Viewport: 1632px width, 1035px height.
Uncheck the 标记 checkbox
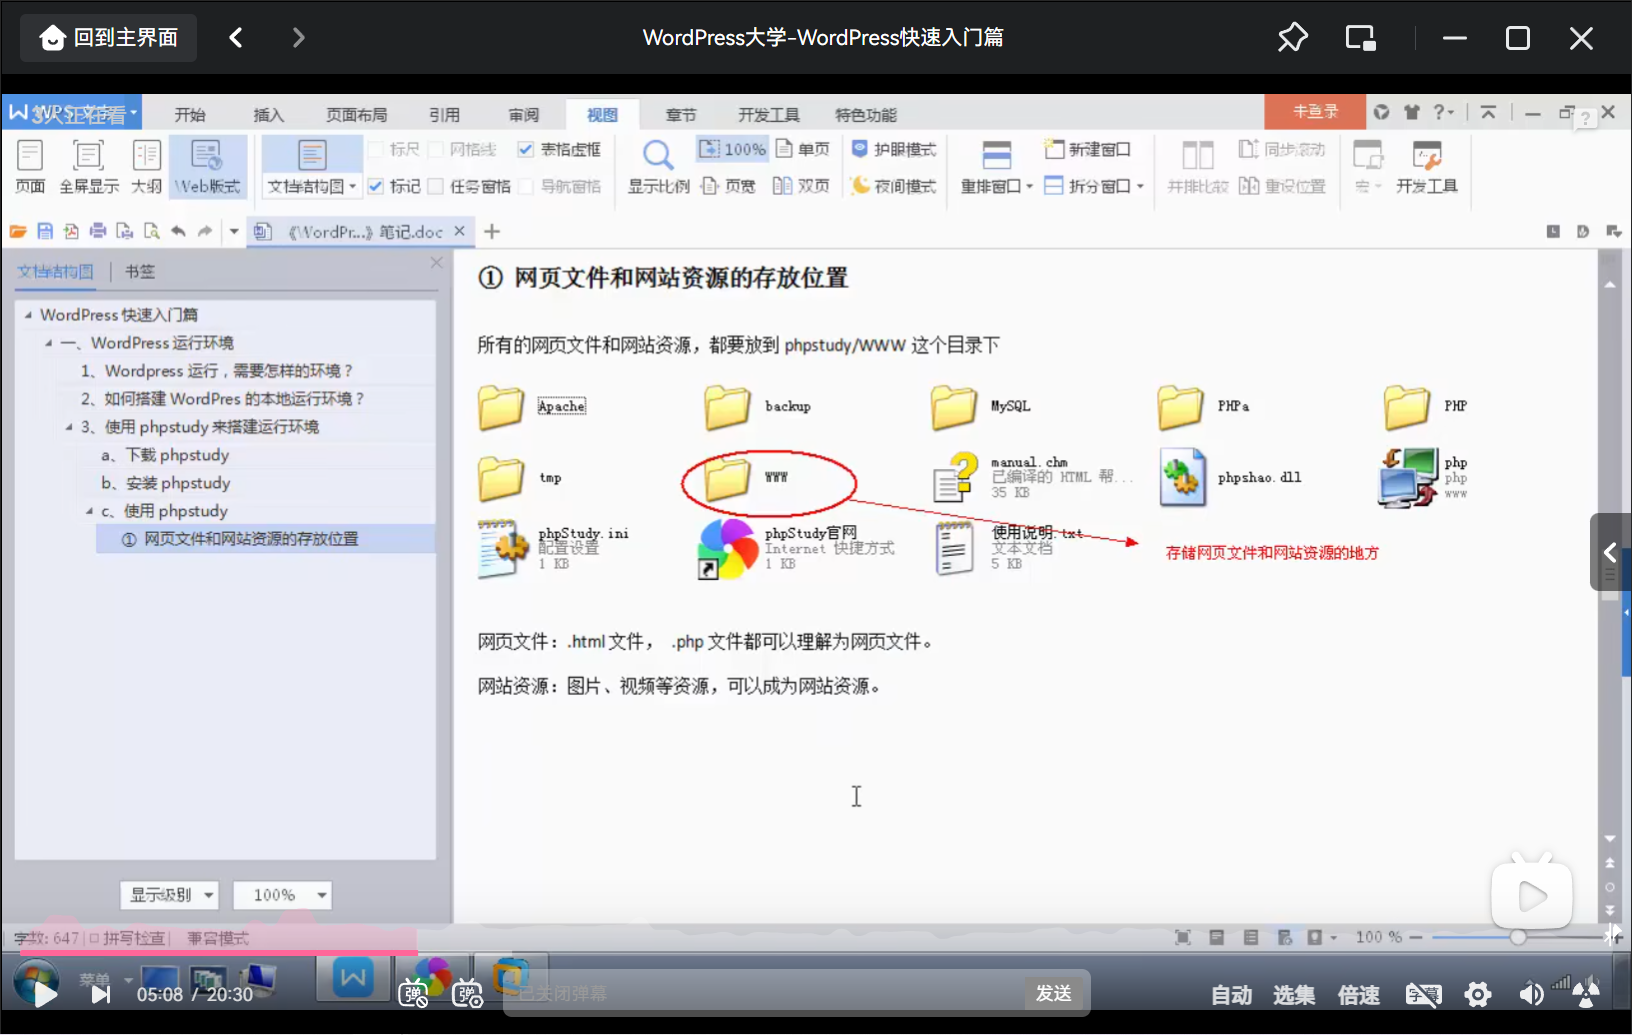376,186
